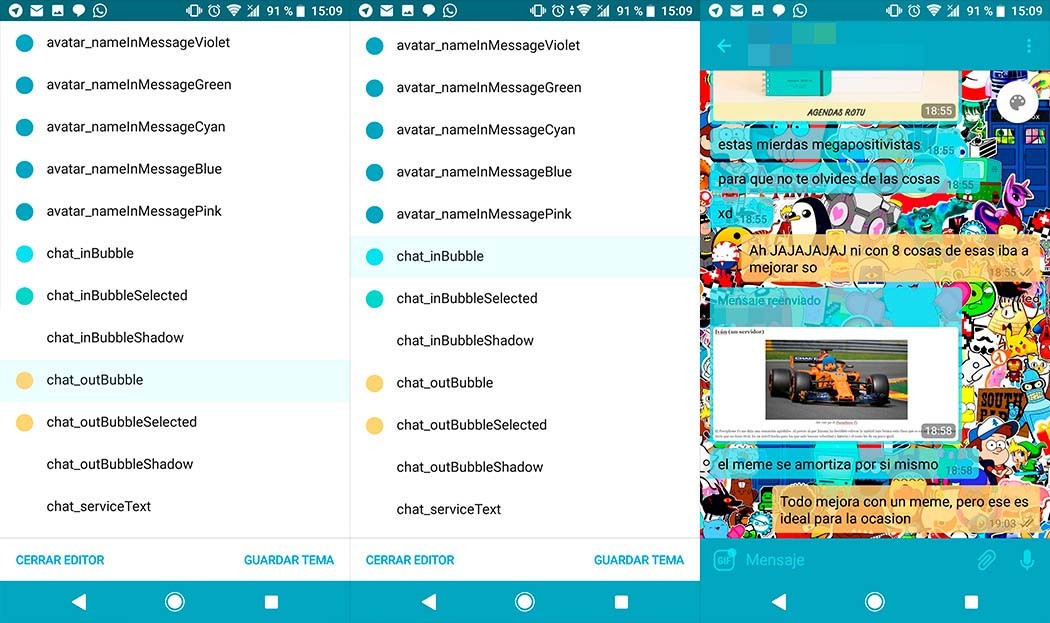Tap chat_inBubbleSelected swatch in middle screen
Screen dimensions: 1050x623
pyautogui.click(x=375, y=298)
